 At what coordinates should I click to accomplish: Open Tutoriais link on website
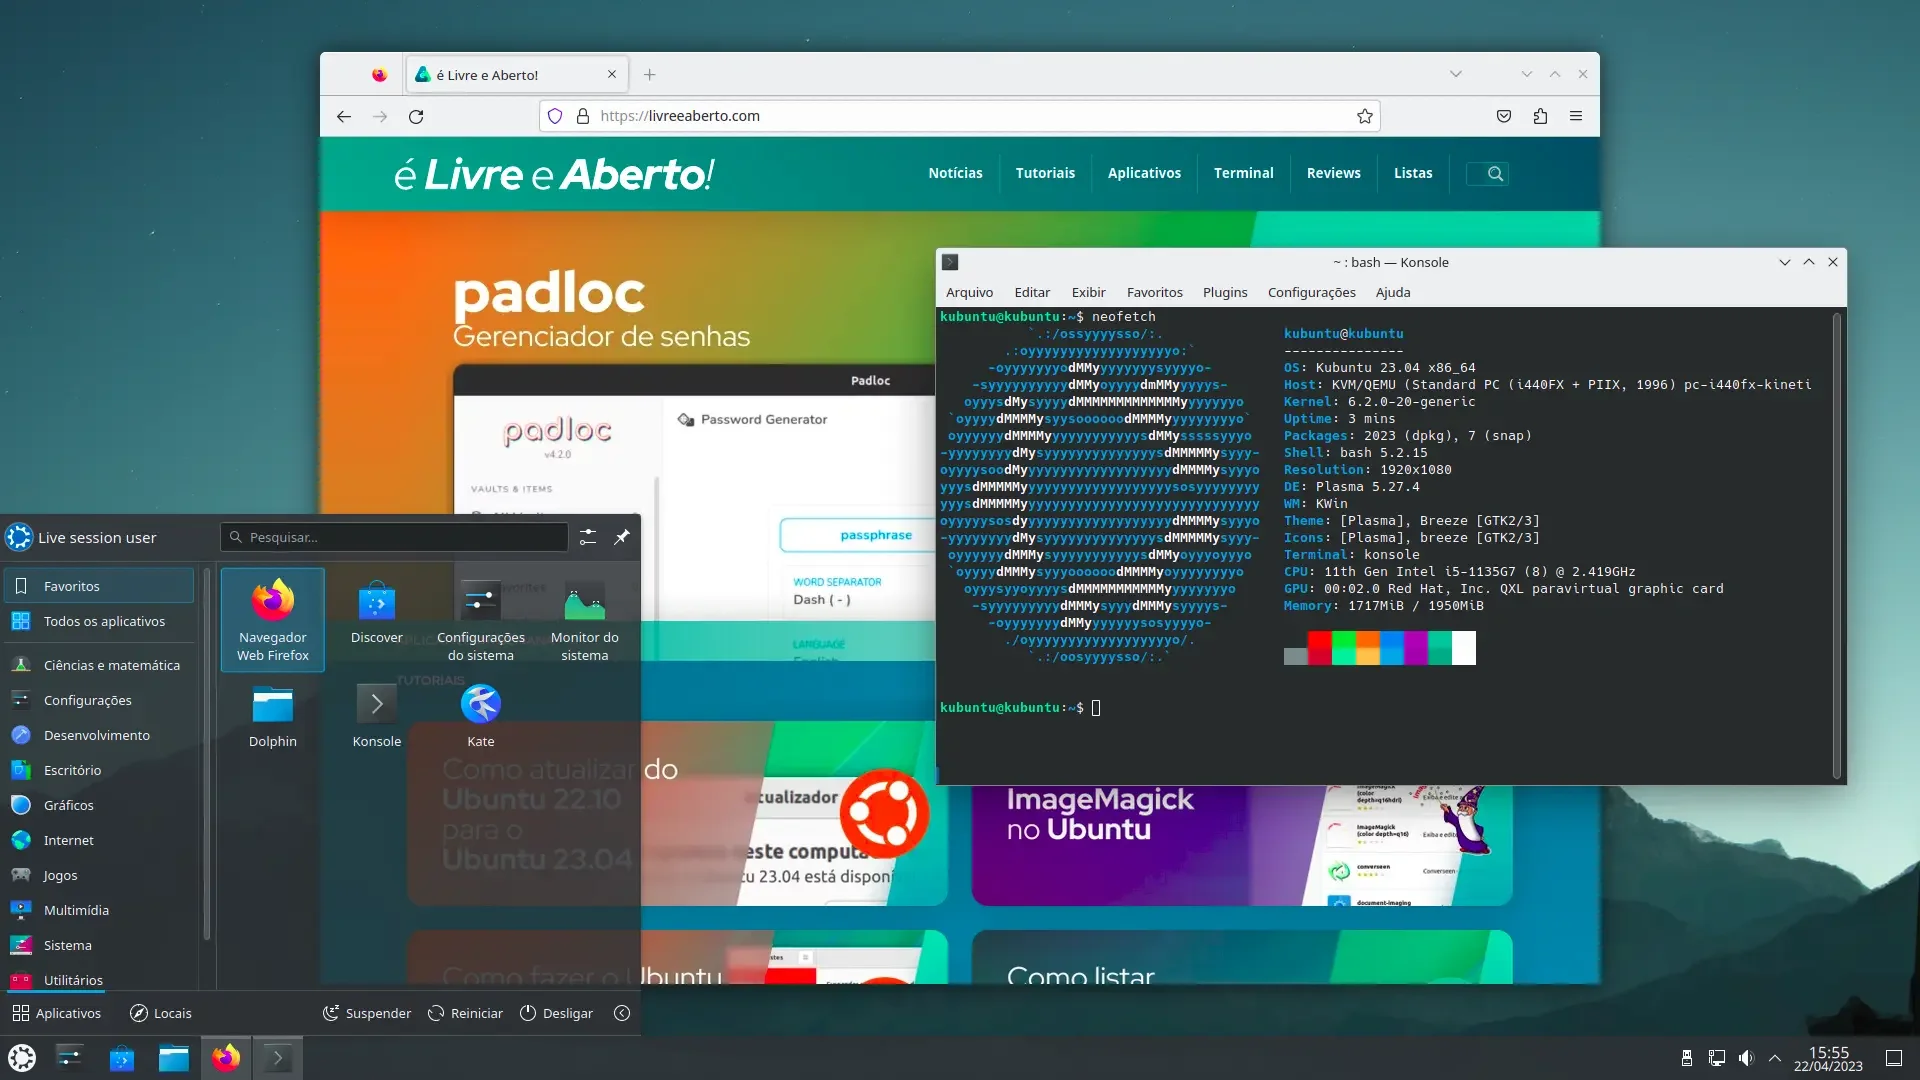pyautogui.click(x=1045, y=173)
